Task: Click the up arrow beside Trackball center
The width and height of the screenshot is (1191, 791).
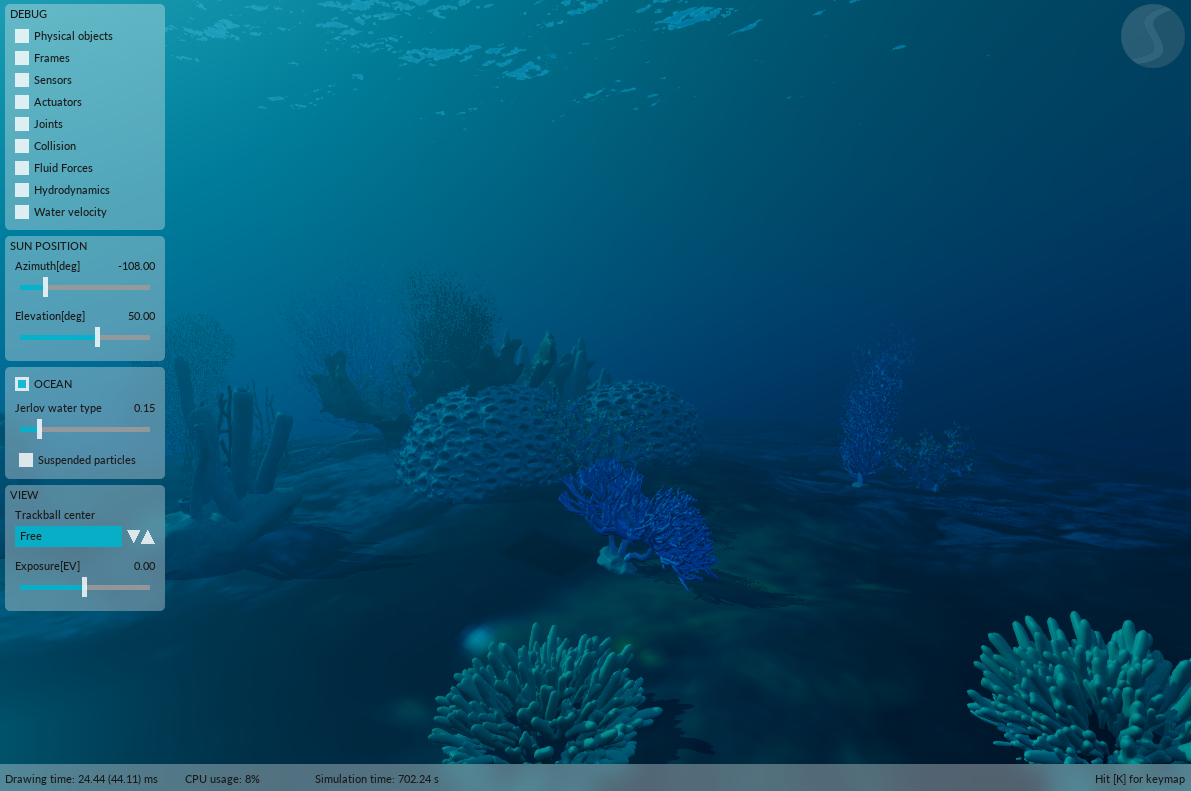Action: (x=148, y=537)
